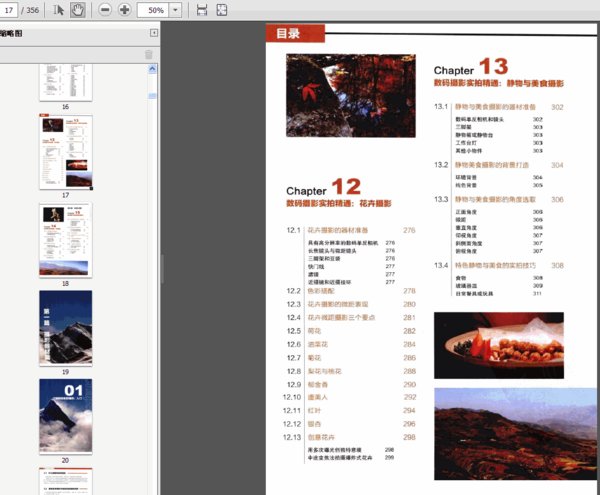This screenshot has height=495, width=600.
Task: Zoom in with the plus button
Action: coord(124,10)
